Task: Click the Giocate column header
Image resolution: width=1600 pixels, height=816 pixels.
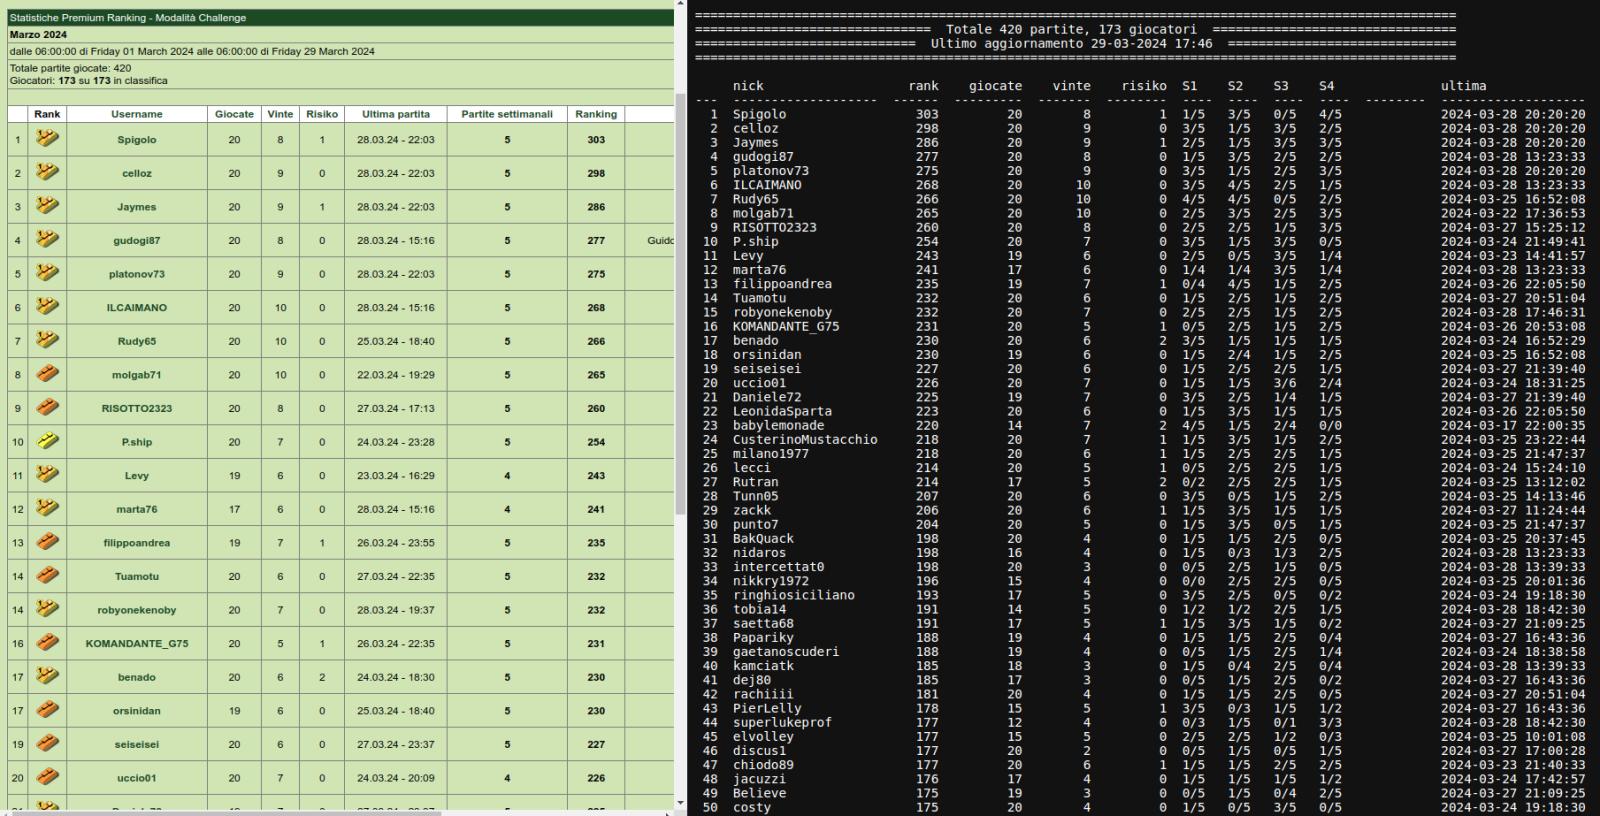Action: point(234,114)
